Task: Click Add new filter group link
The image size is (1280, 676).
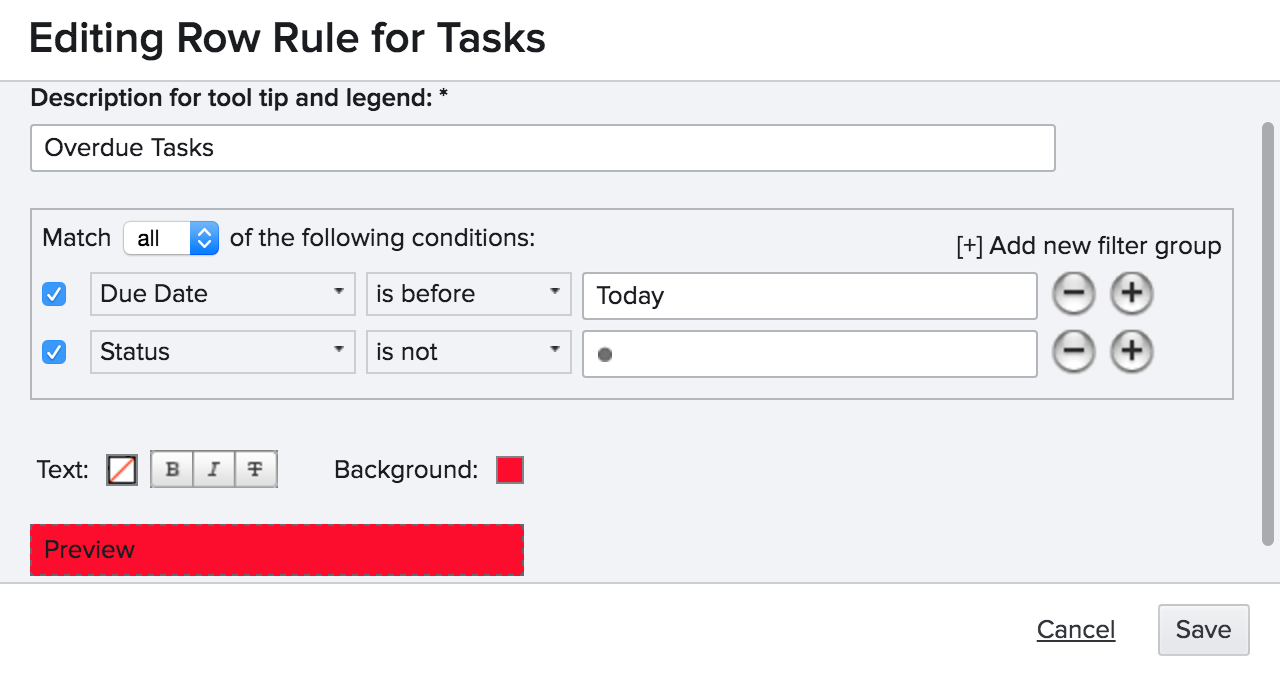Action: click(1089, 246)
